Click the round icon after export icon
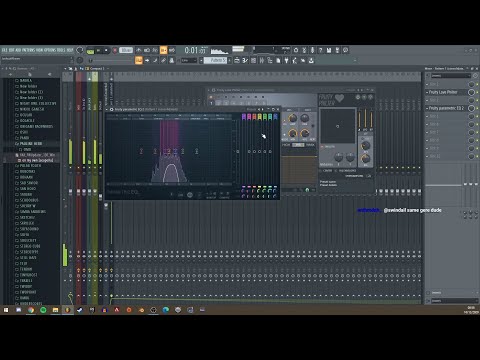Image resolution: width=480 pixels, height=360 pixels. tap(345, 50)
